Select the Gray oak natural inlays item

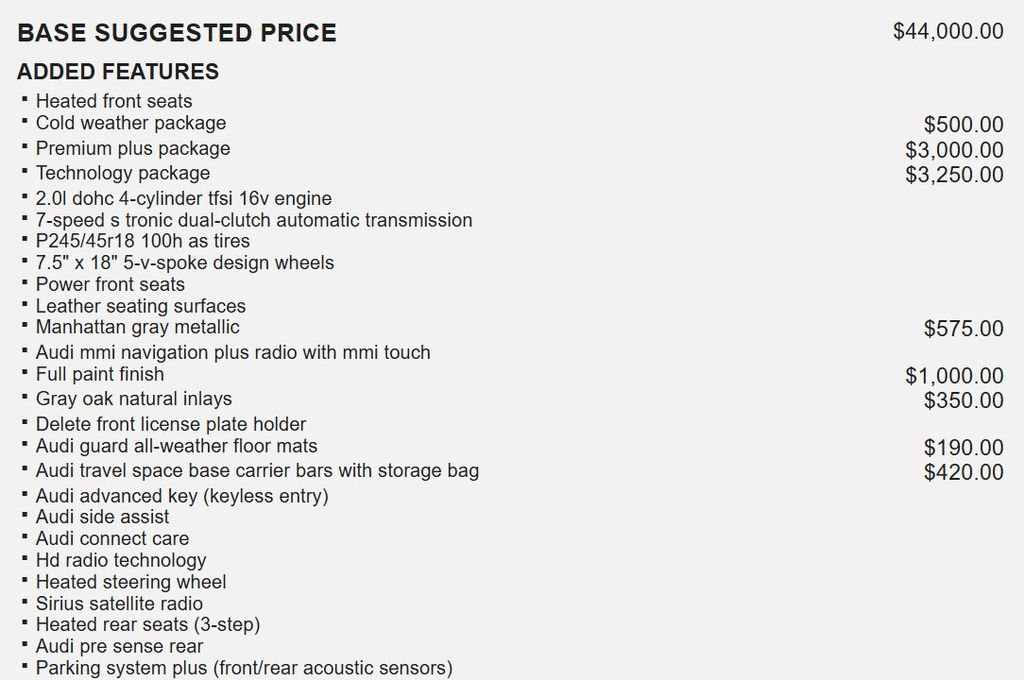click(134, 398)
